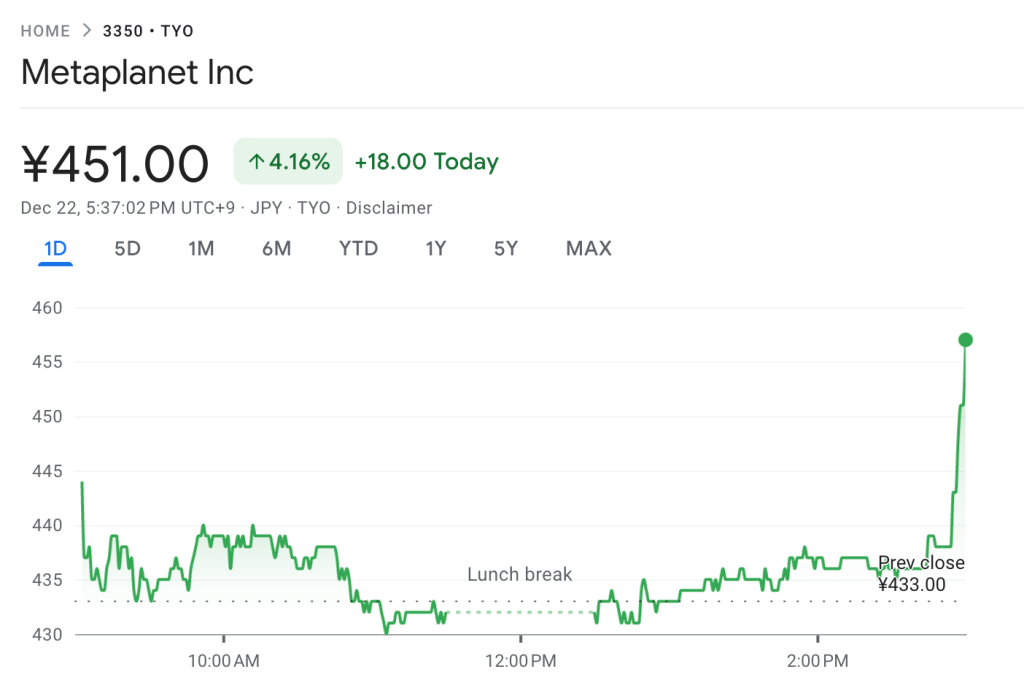Click the breadcrumb chevron after HOME
Image resolution: width=1024 pixels, height=696 pixels.
click(x=86, y=31)
